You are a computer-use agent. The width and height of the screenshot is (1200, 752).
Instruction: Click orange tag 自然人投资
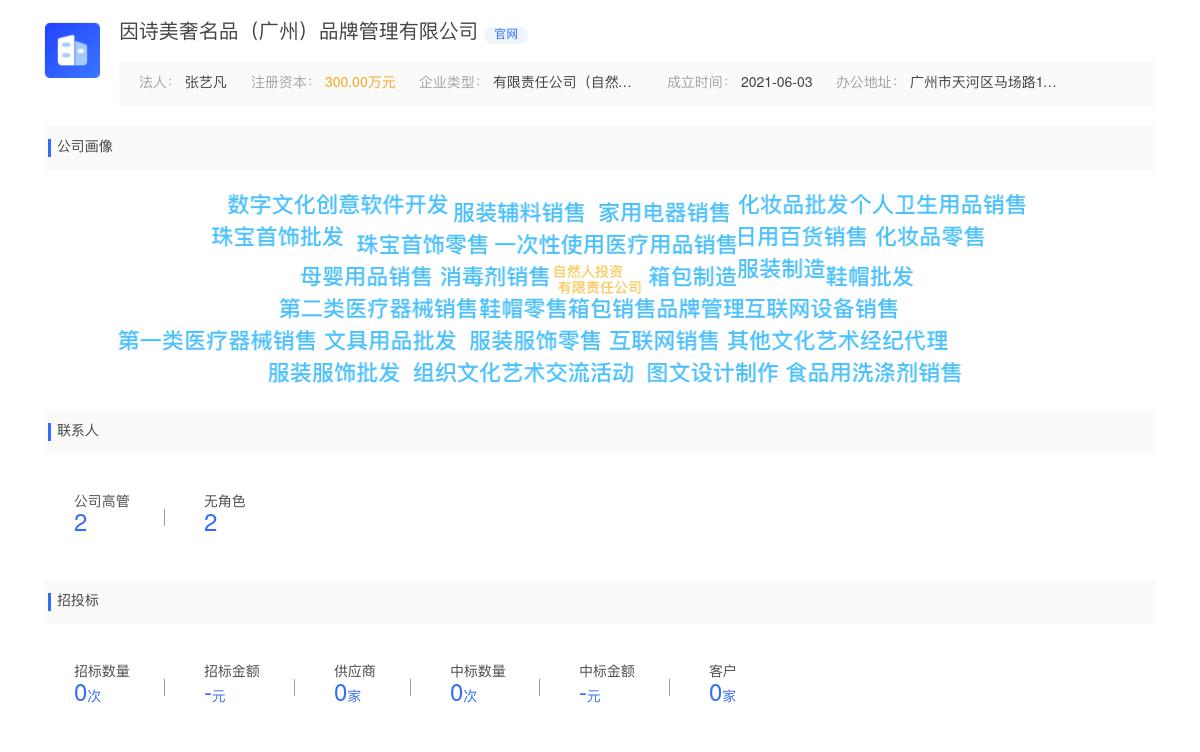(x=588, y=272)
